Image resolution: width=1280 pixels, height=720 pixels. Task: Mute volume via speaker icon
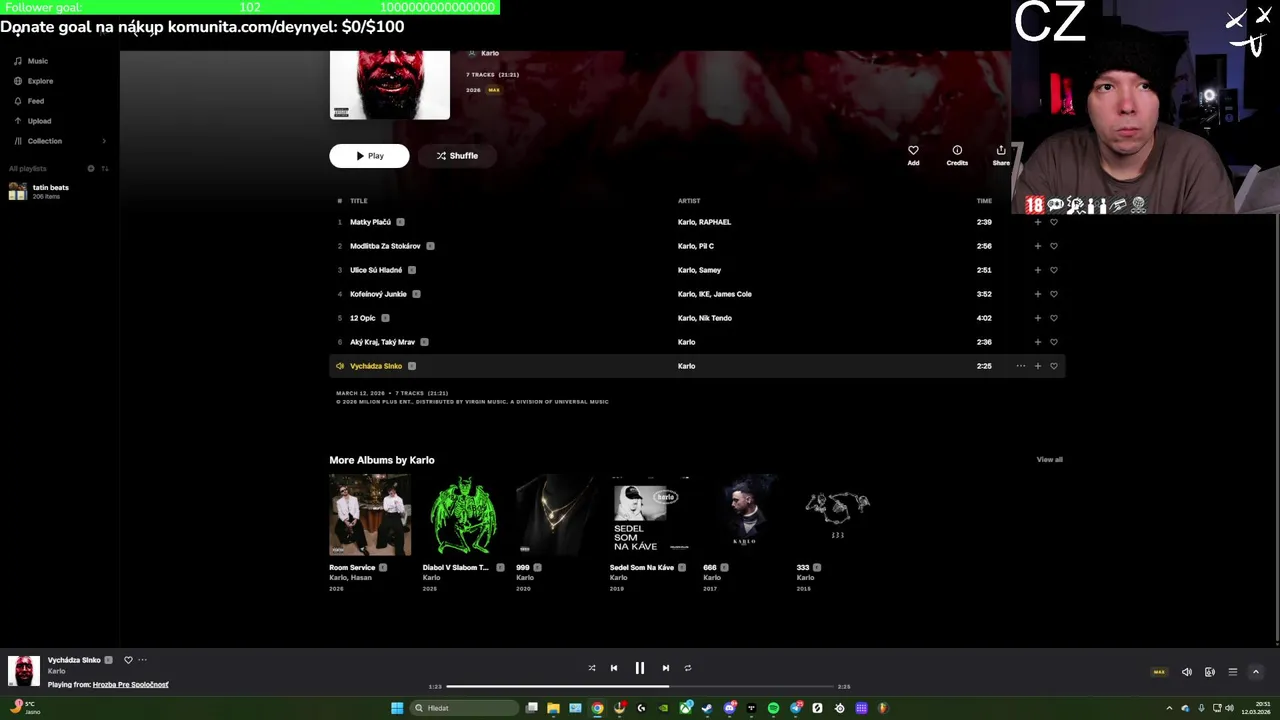[1187, 672]
